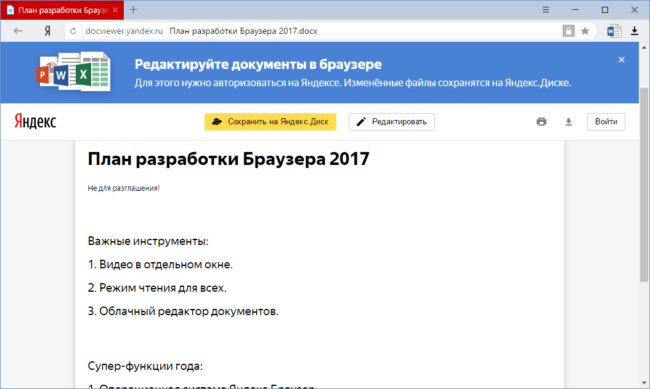Open the protect lock icon in address bar
The height and width of the screenshot is (389, 650).
click(x=568, y=31)
